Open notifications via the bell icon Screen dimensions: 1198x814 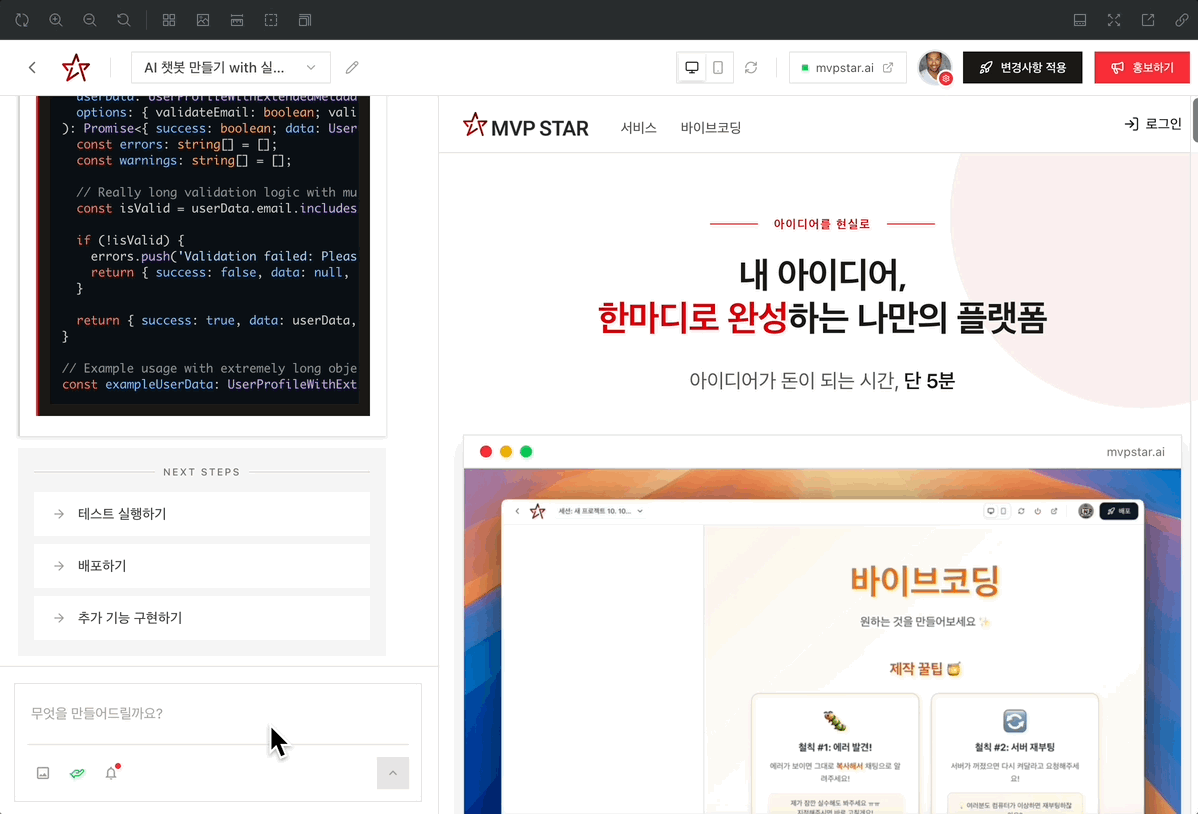(111, 772)
